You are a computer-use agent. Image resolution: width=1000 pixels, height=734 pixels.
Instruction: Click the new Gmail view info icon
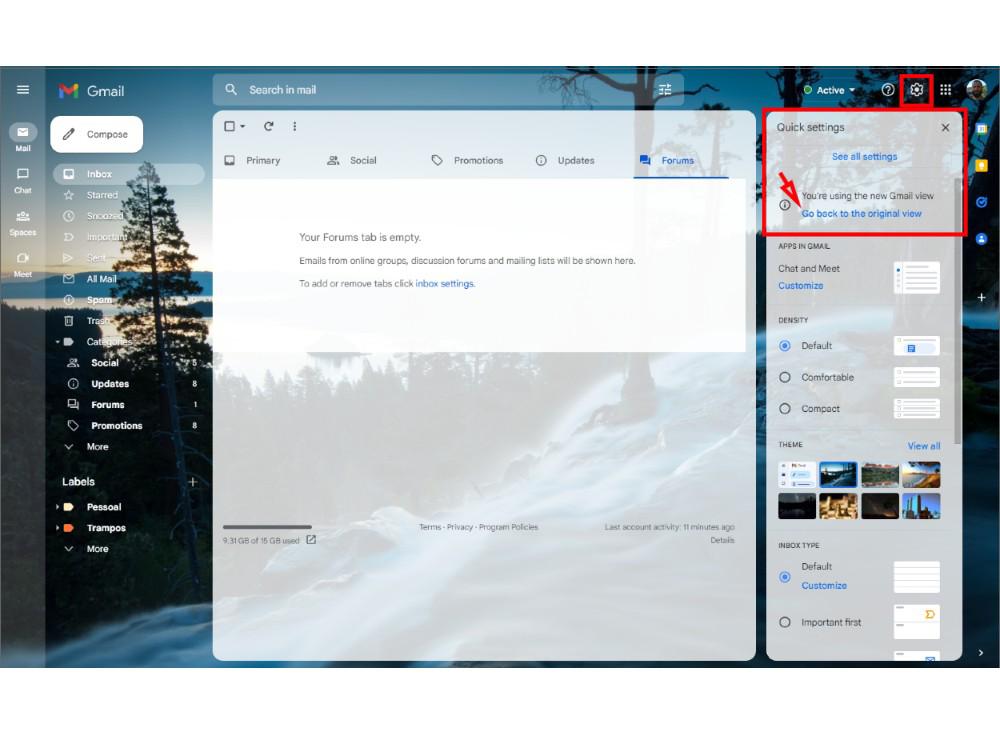point(784,205)
